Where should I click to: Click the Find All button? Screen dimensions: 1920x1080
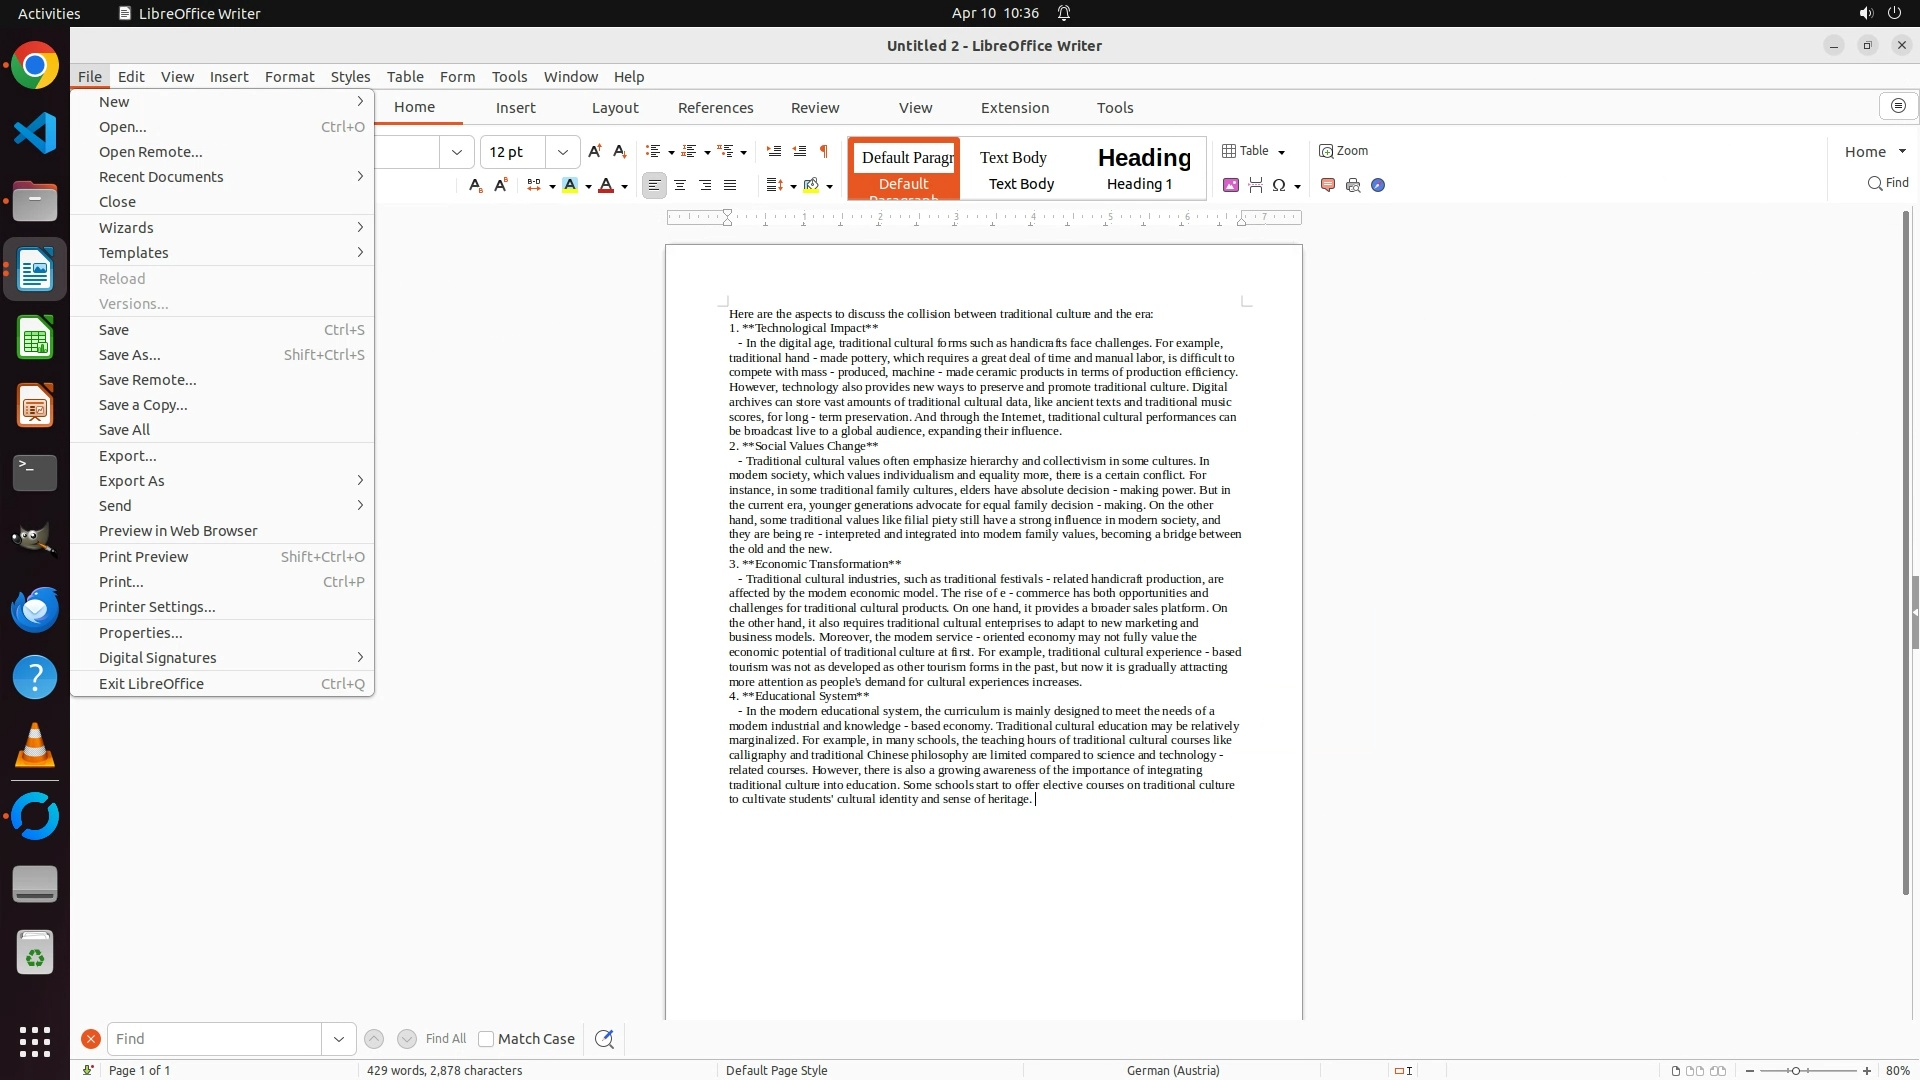click(445, 1039)
